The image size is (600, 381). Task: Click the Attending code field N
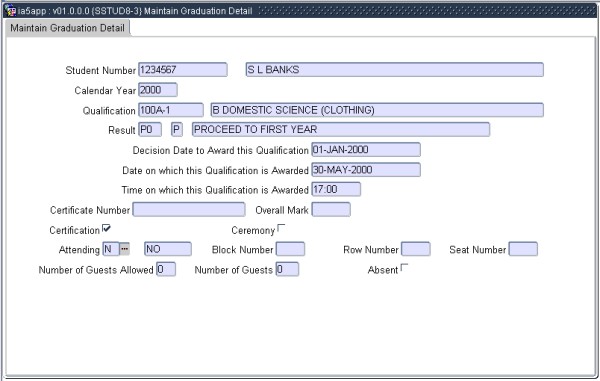click(x=111, y=249)
